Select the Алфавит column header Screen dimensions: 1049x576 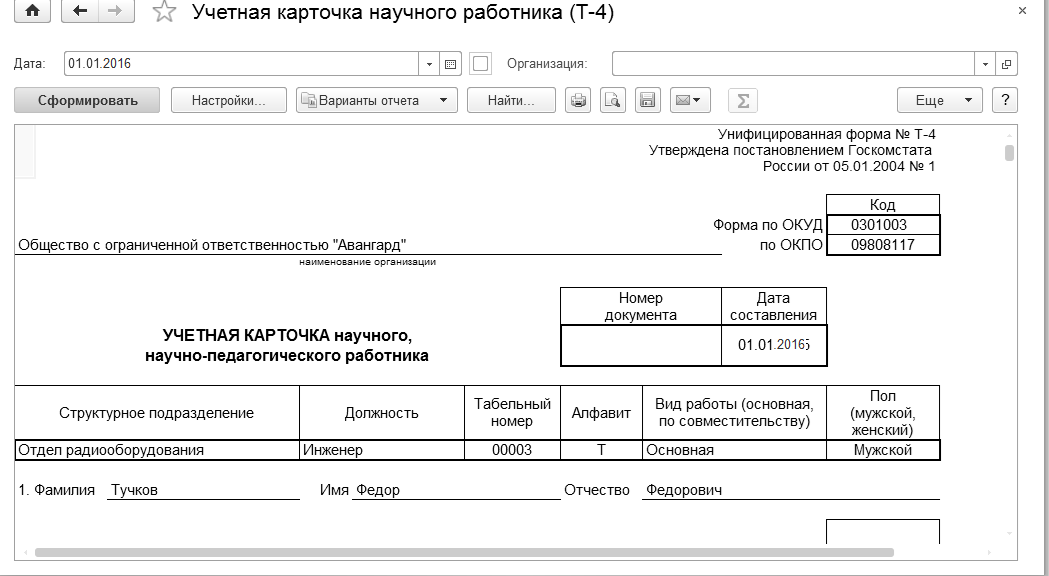coord(601,413)
